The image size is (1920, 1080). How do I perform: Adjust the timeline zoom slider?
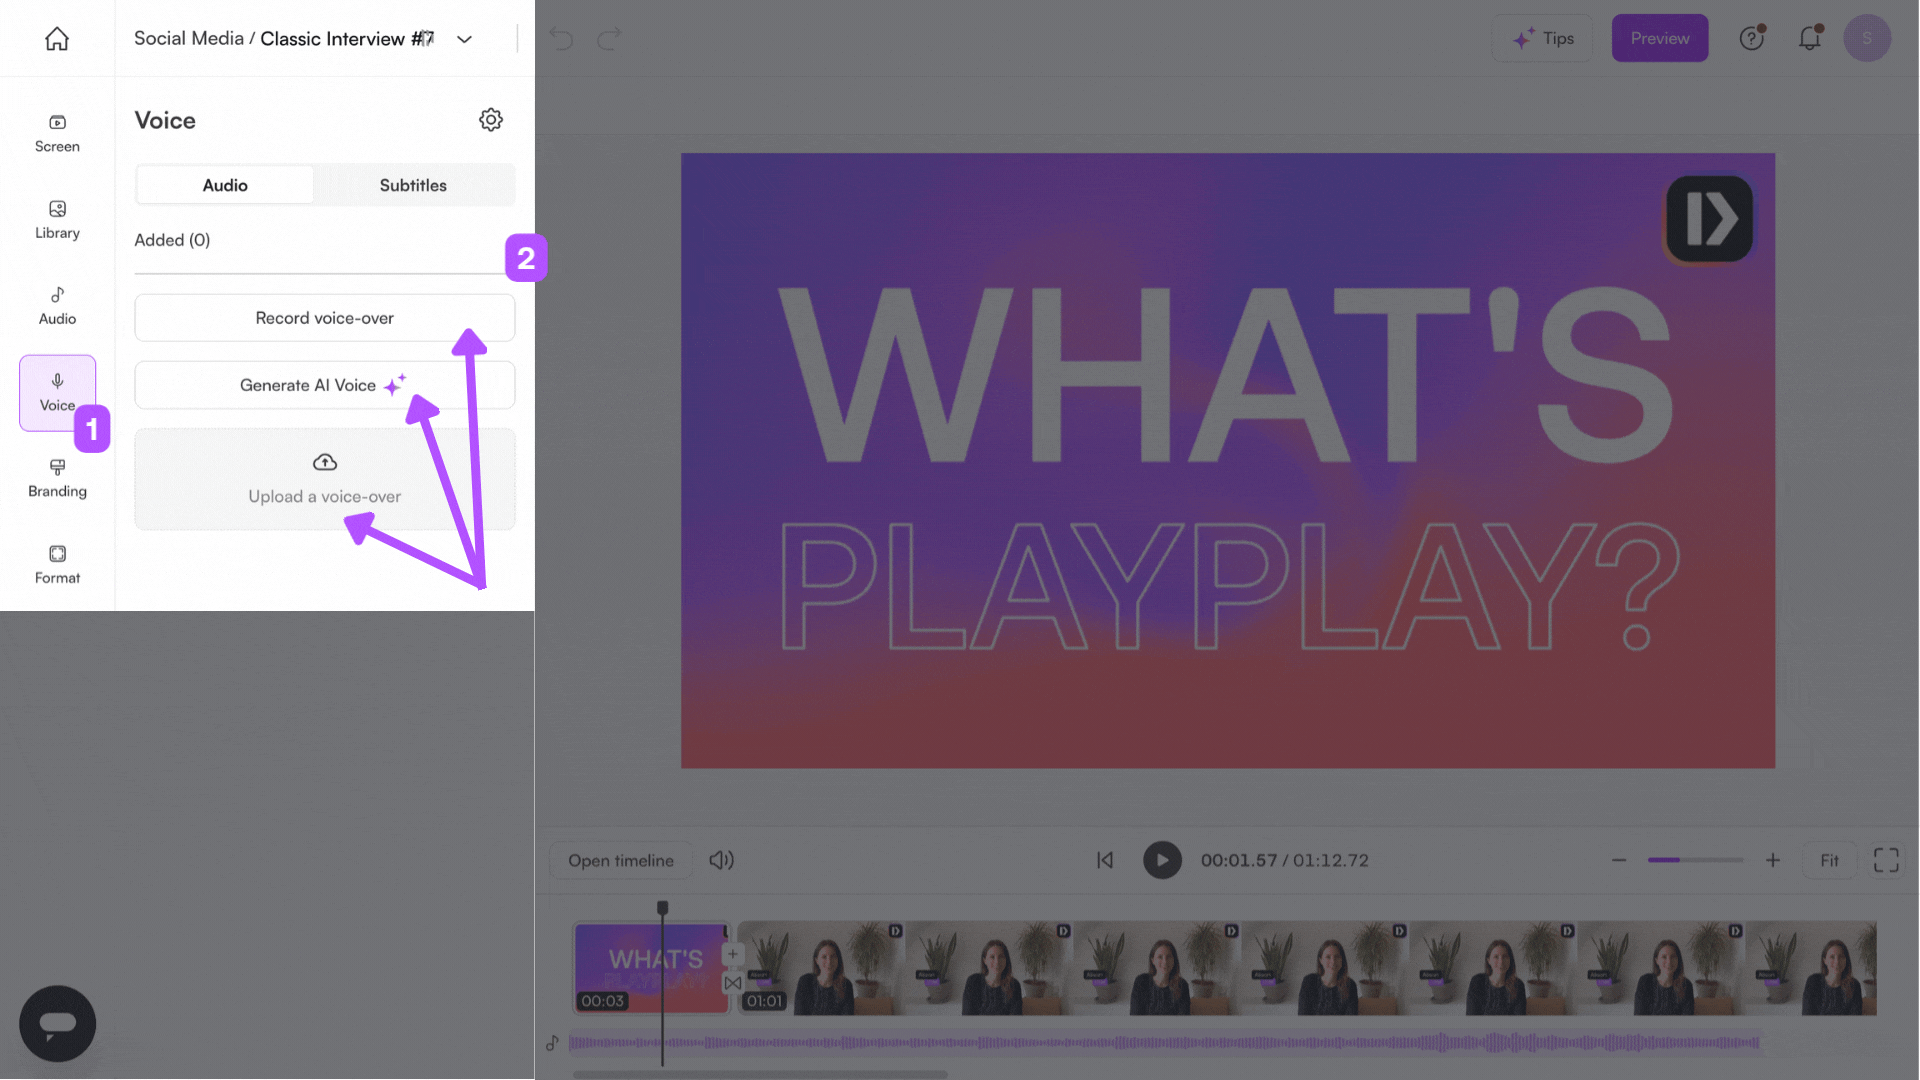click(1695, 860)
